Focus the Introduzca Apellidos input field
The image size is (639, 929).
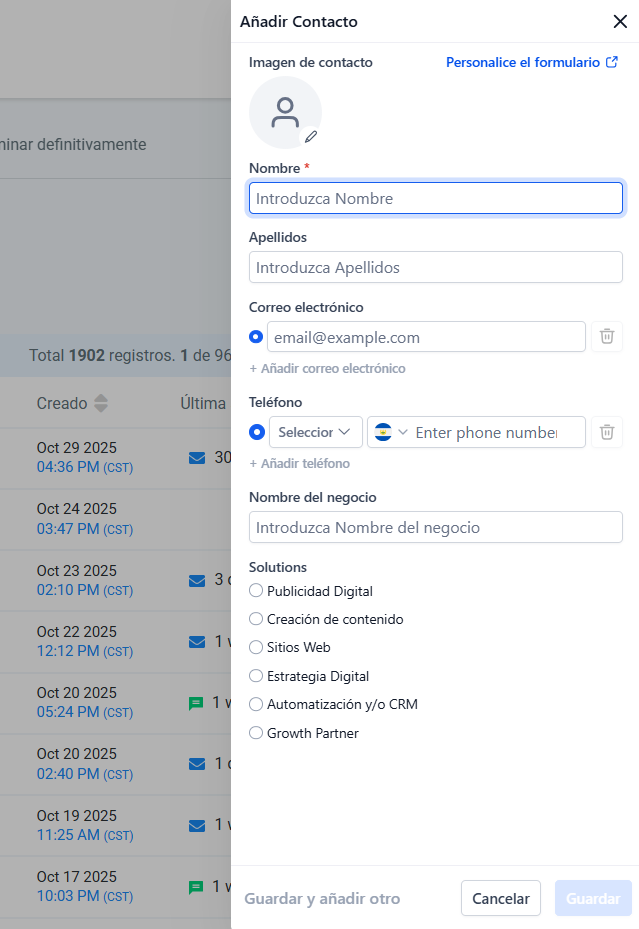point(435,268)
